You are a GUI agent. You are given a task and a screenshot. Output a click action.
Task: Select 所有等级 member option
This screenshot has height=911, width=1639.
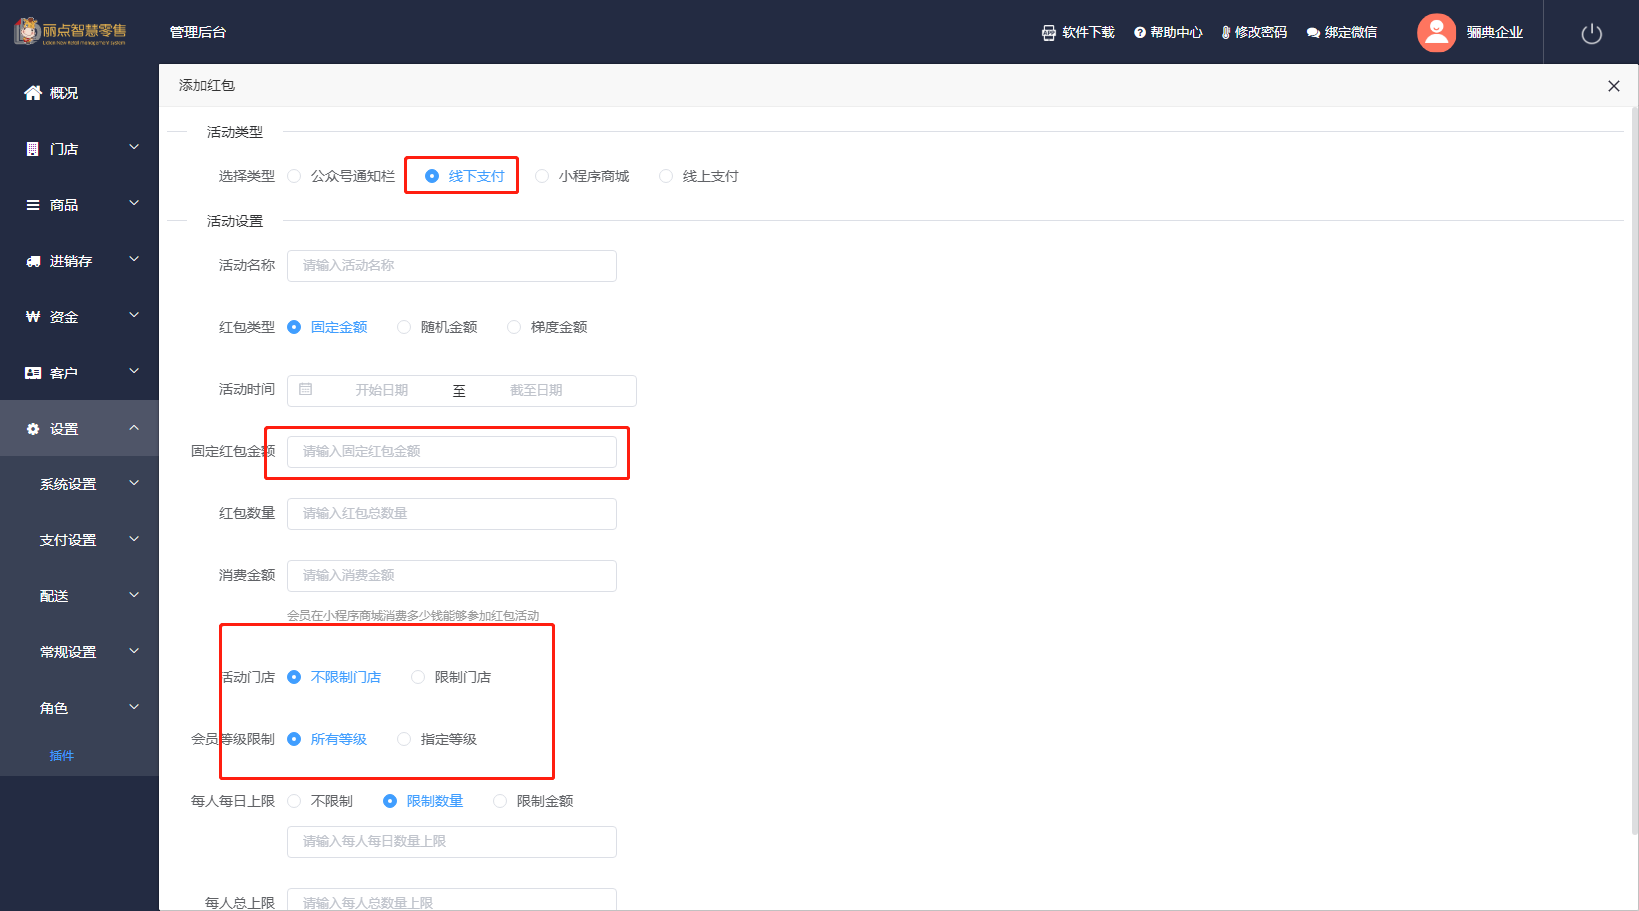pos(327,739)
